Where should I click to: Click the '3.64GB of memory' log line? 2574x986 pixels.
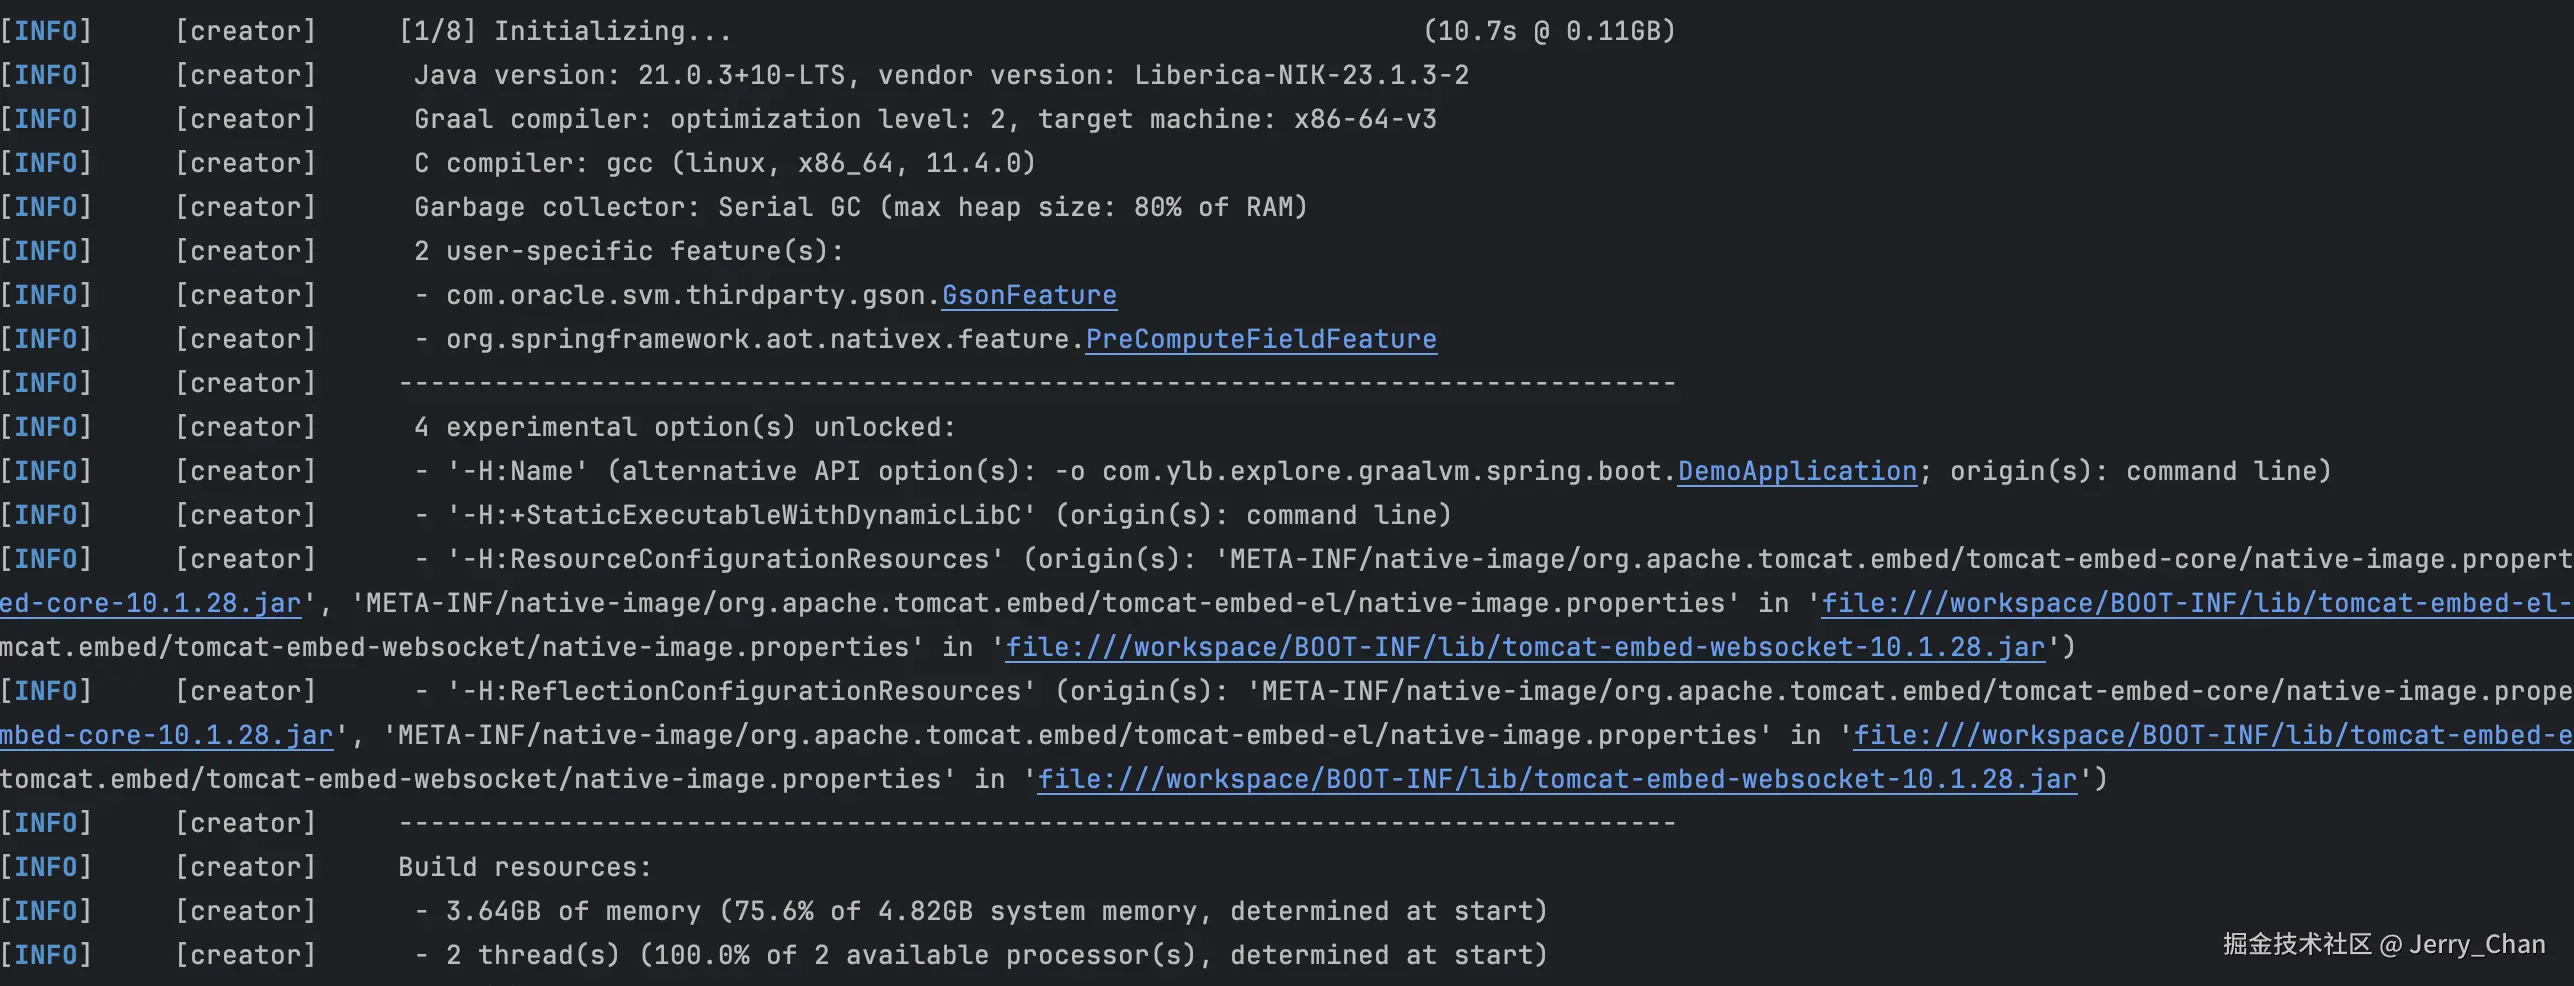[x=980, y=911]
